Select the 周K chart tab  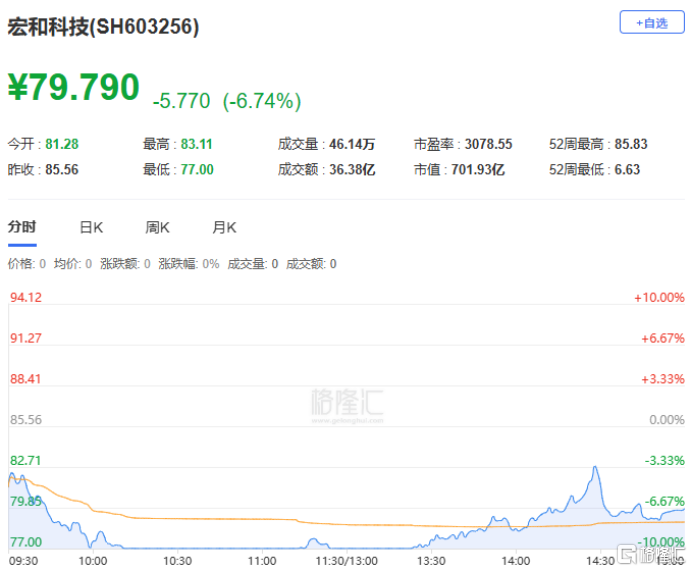coord(158,228)
